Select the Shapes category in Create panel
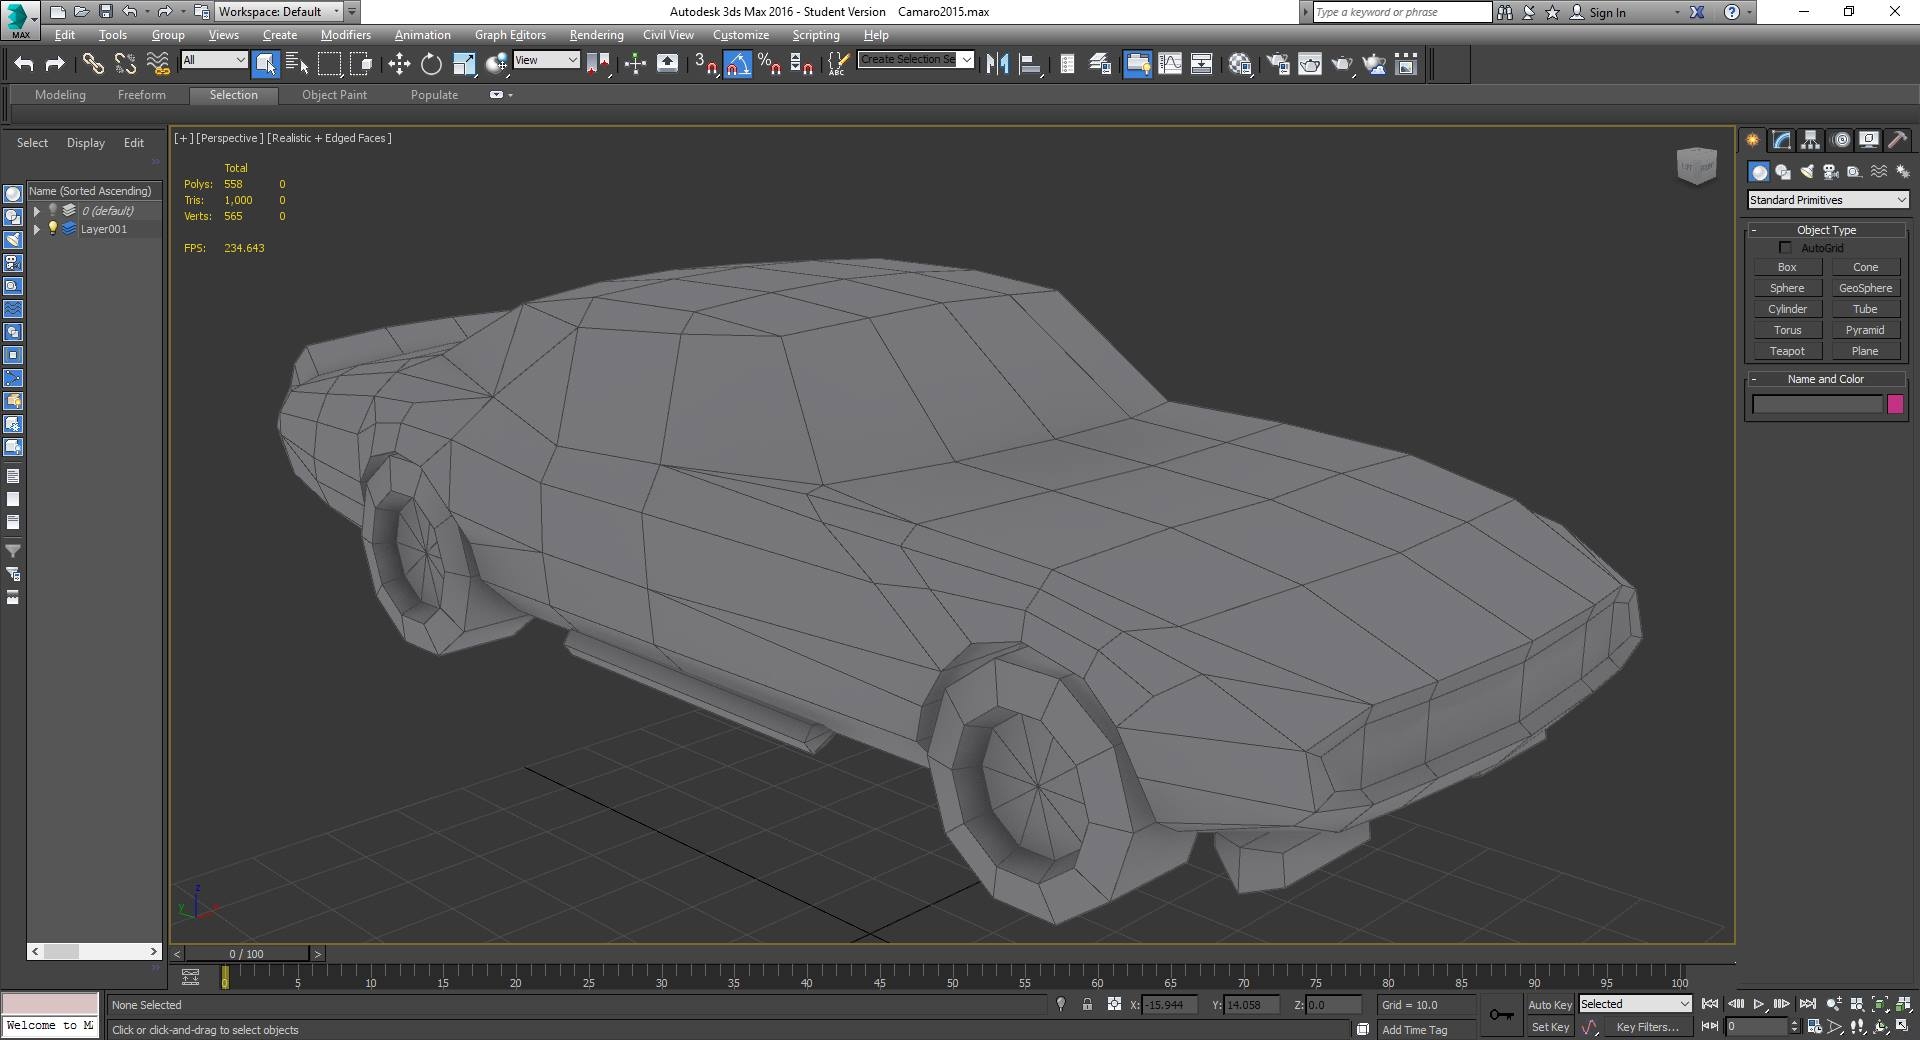Image resolution: width=1920 pixels, height=1040 pixels. coord(1783,172)
